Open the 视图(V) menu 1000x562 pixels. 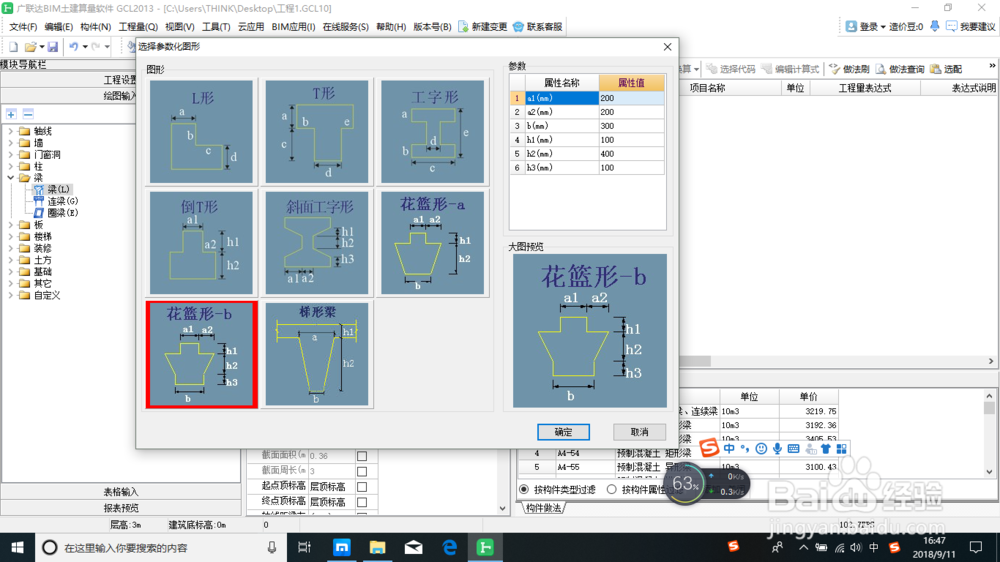pos(180,27)
